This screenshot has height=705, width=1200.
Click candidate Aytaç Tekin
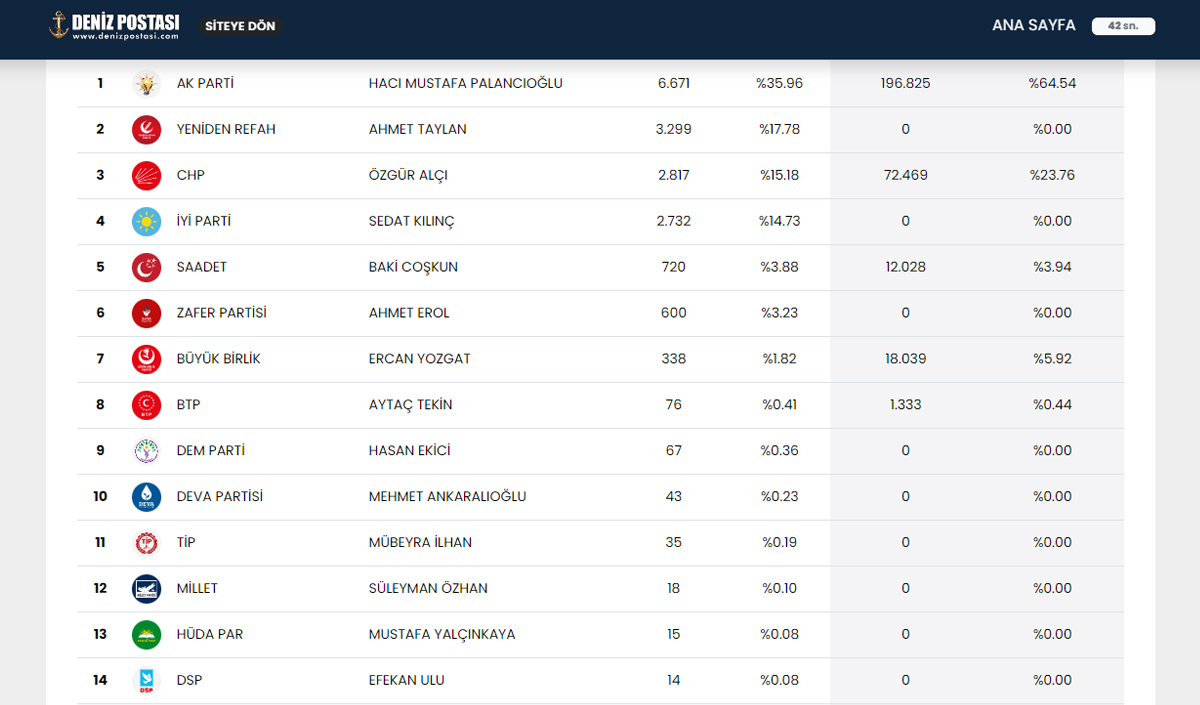[x=411, y=406]
